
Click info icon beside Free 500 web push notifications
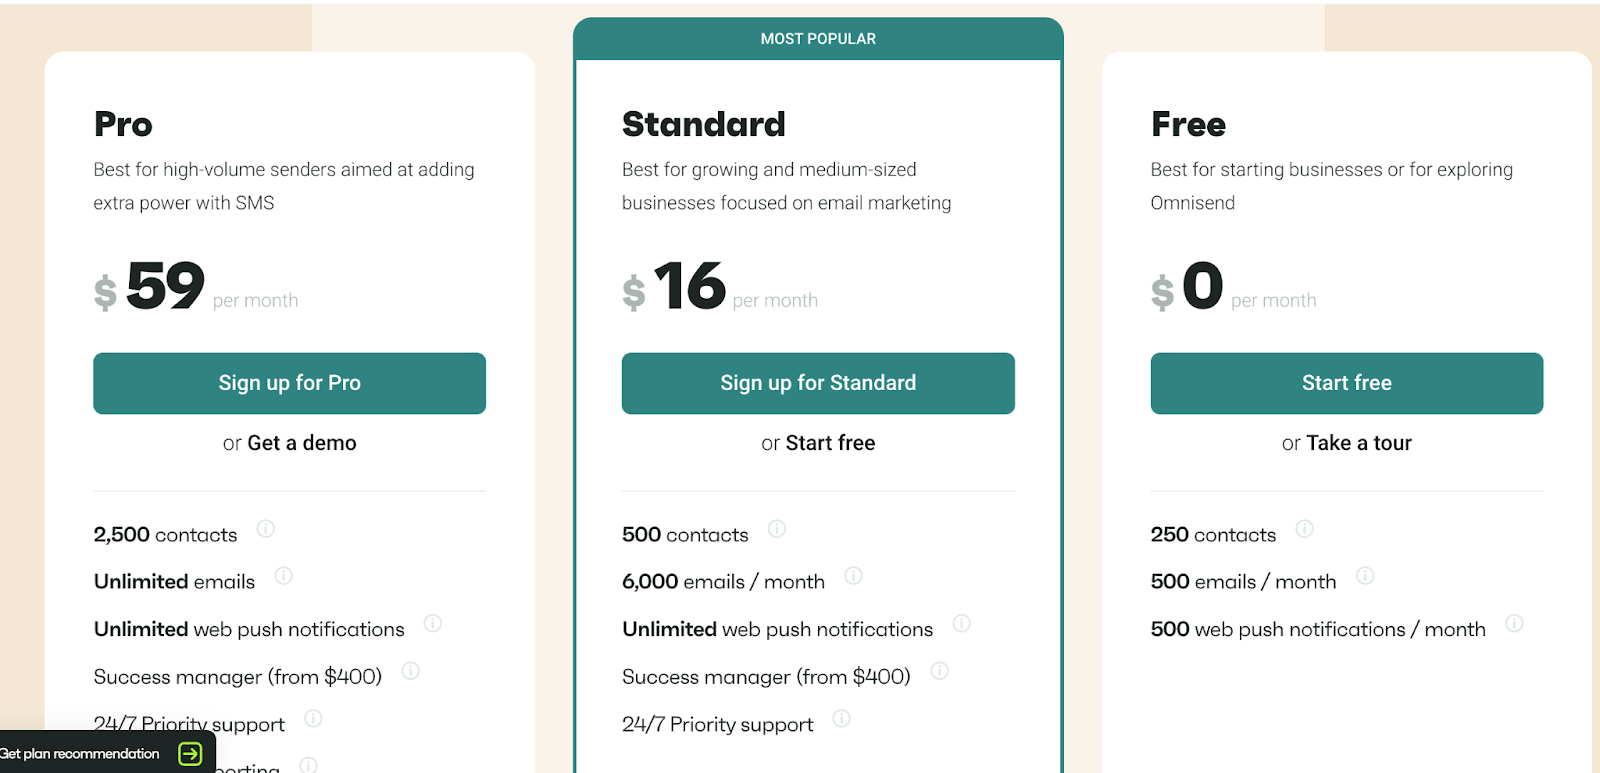[x=1514, y=624]
